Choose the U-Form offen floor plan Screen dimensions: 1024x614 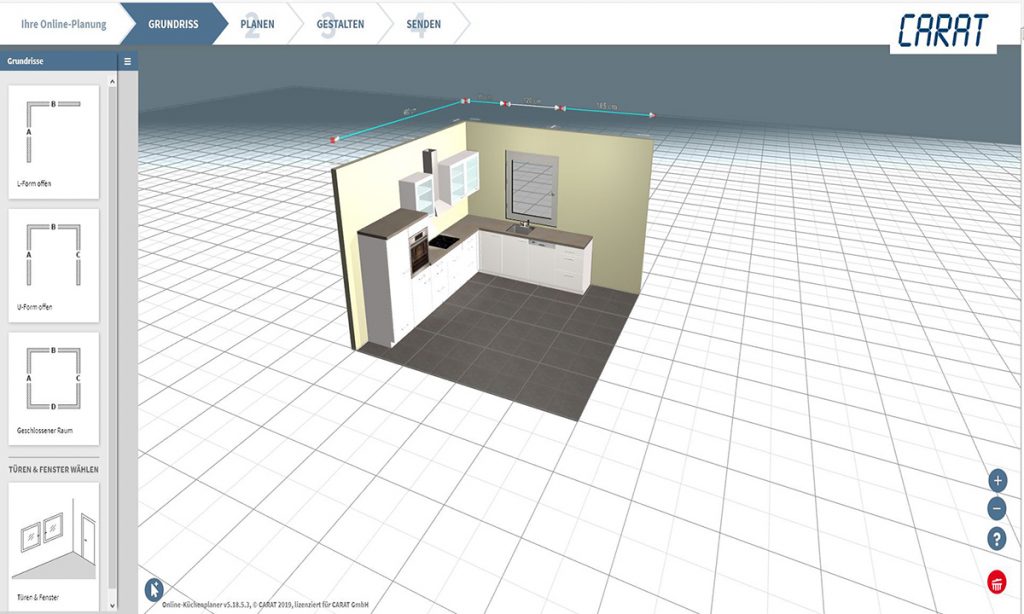click(x=54, y=264)
